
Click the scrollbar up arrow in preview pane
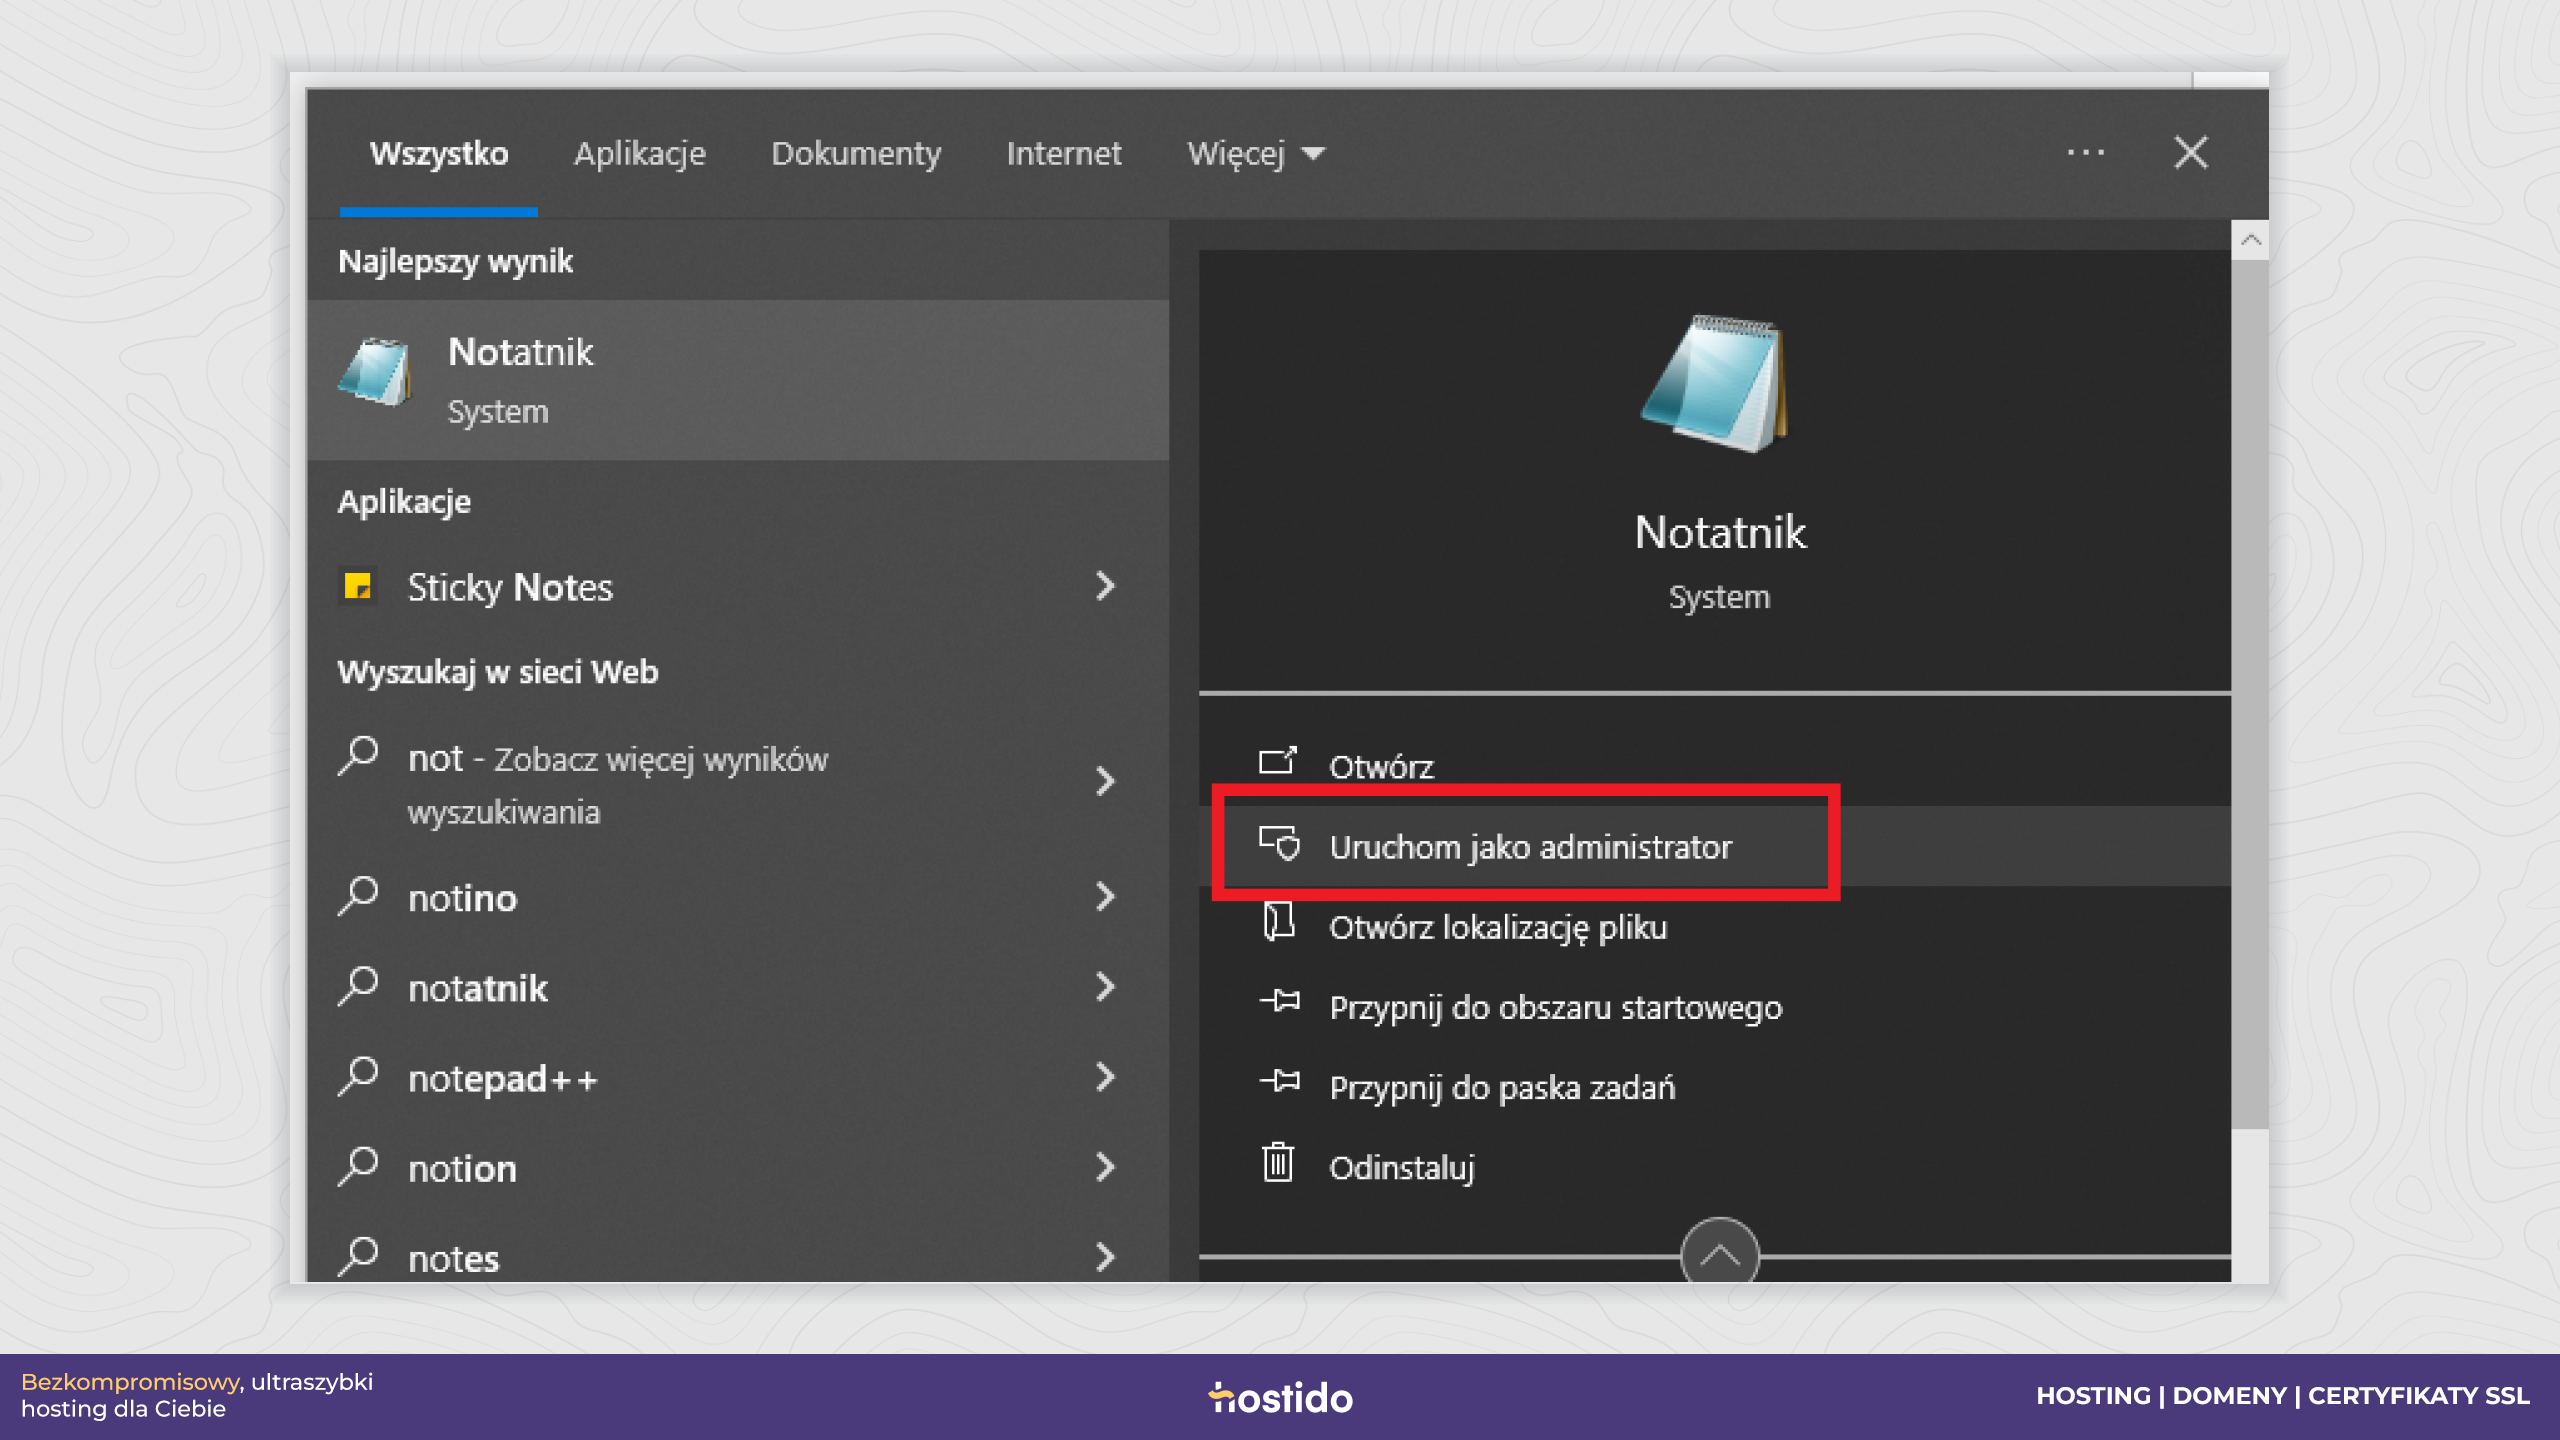point(2250,240)
